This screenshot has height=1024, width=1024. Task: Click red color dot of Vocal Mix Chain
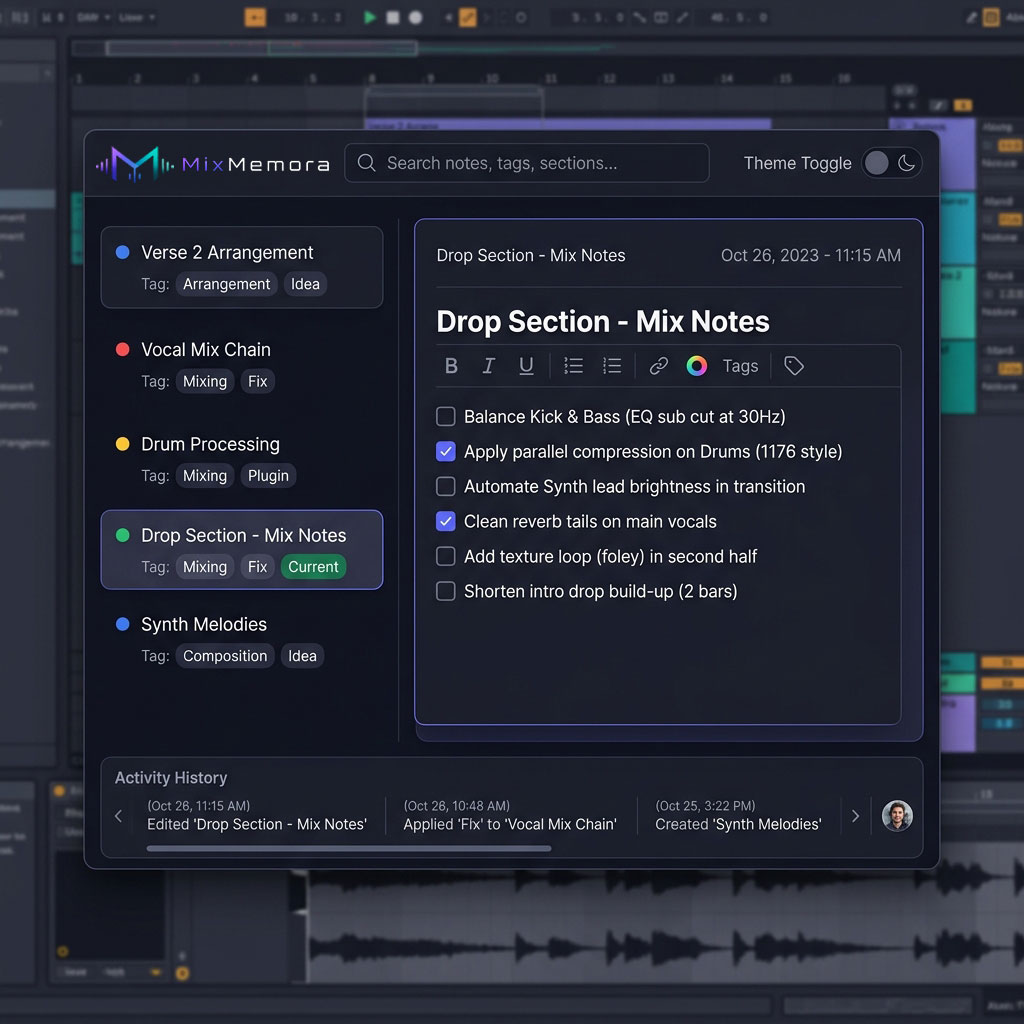point(122,349)
